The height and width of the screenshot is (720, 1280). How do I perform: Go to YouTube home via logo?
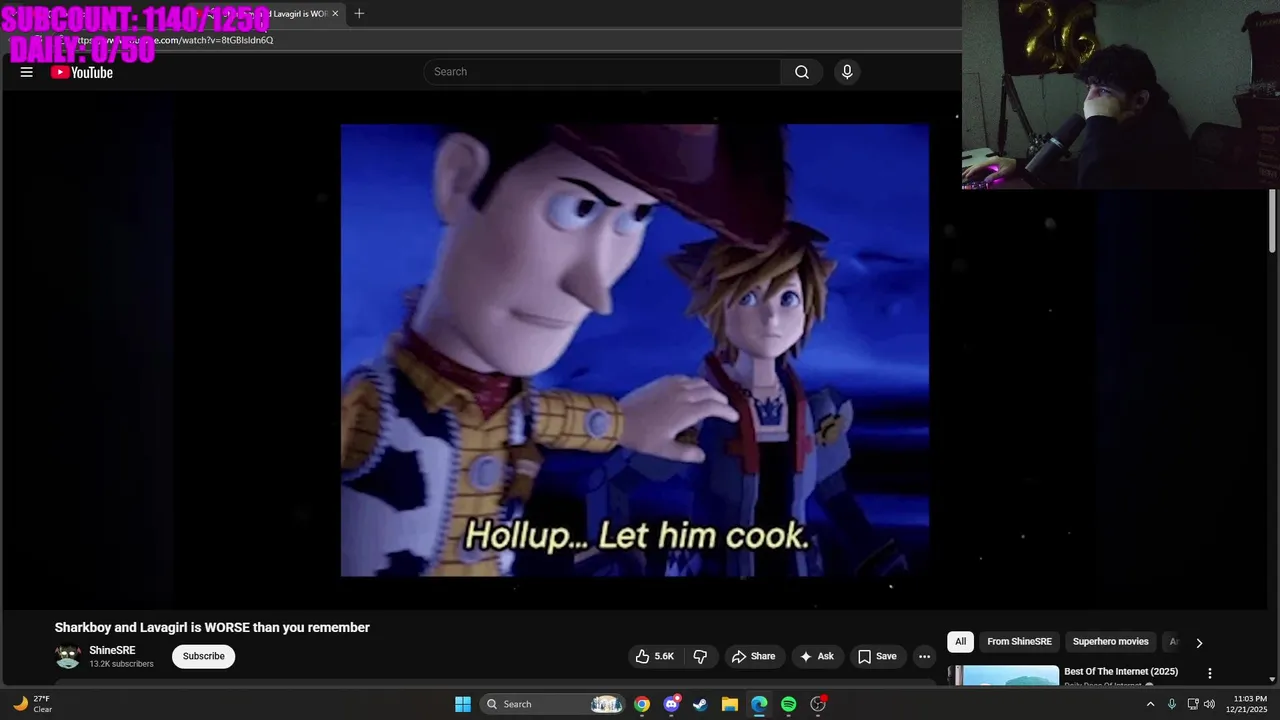[x=82, y=72]
